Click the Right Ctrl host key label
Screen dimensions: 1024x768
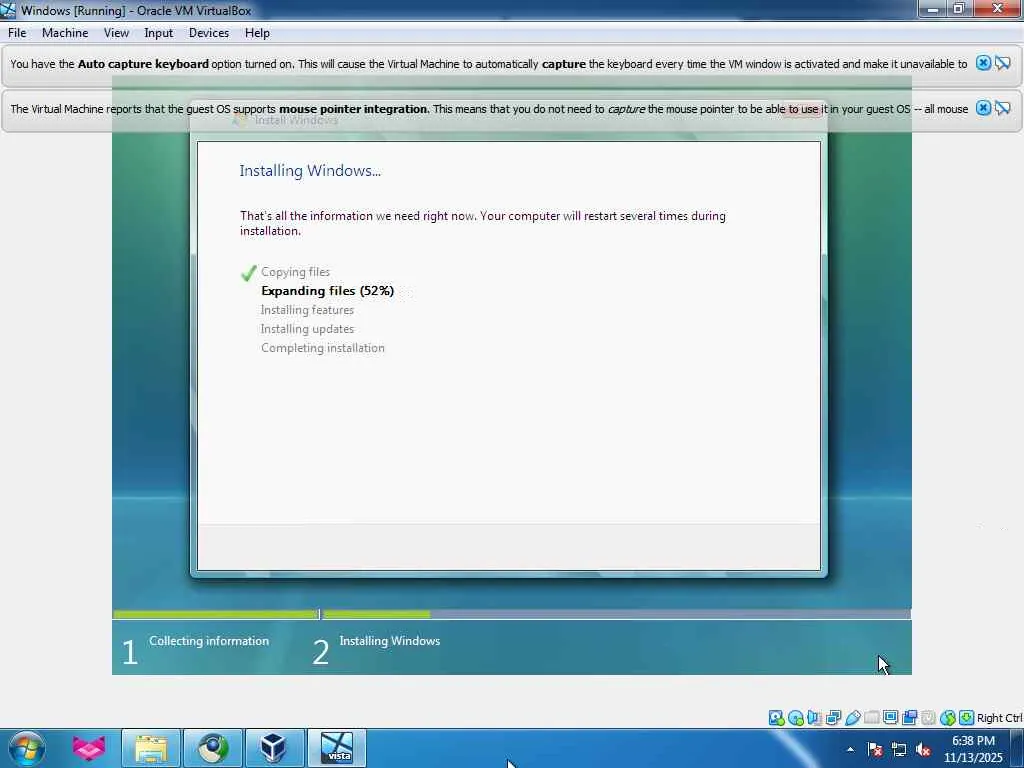click(x=1000, y=718)
